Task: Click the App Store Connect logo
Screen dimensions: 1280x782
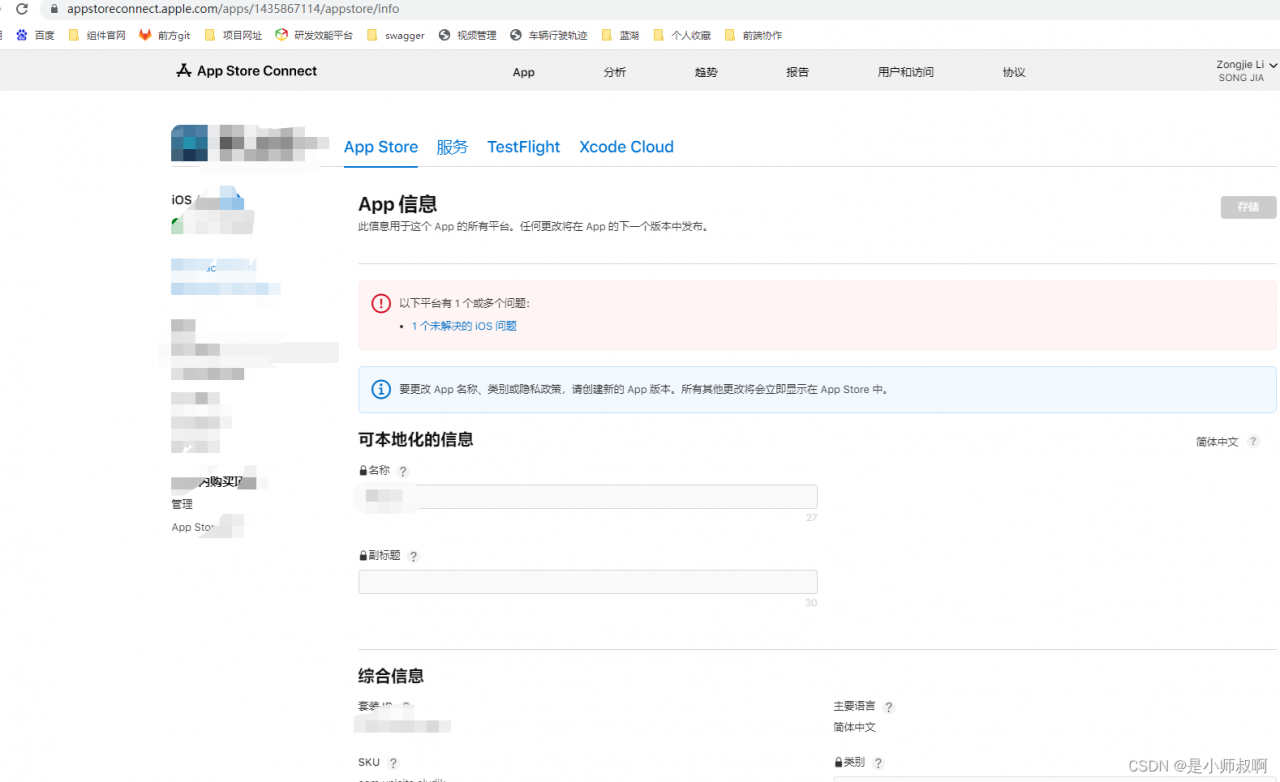Action: [246, 71]
